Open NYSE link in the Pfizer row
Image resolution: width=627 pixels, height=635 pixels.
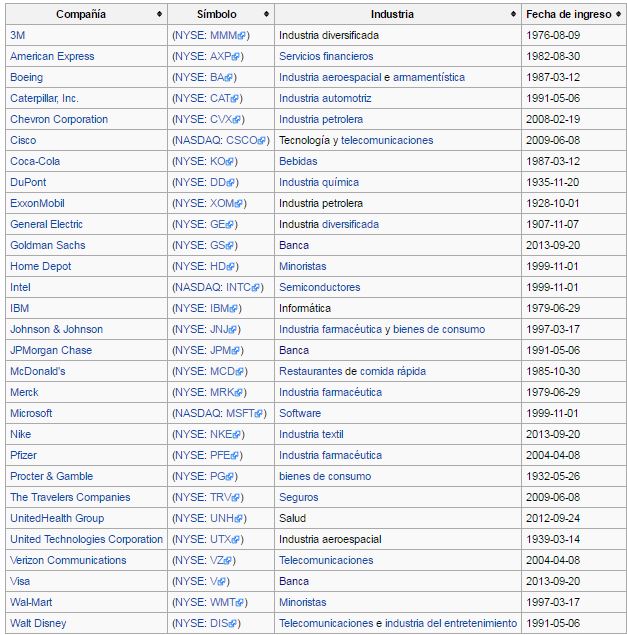[189, 455]
